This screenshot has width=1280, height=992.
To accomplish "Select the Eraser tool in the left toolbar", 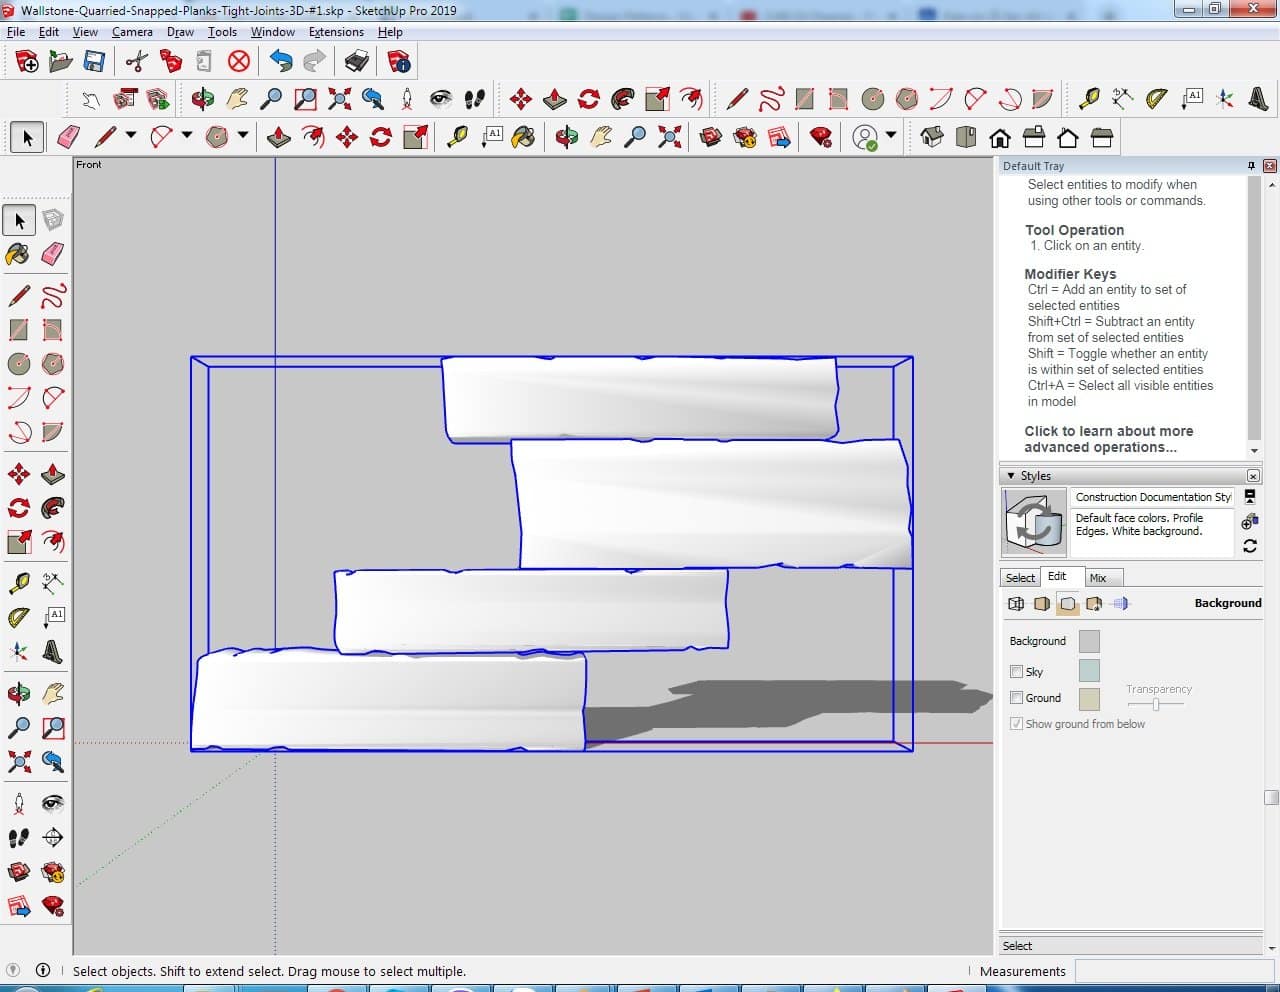I will click(x=53, y=254).
